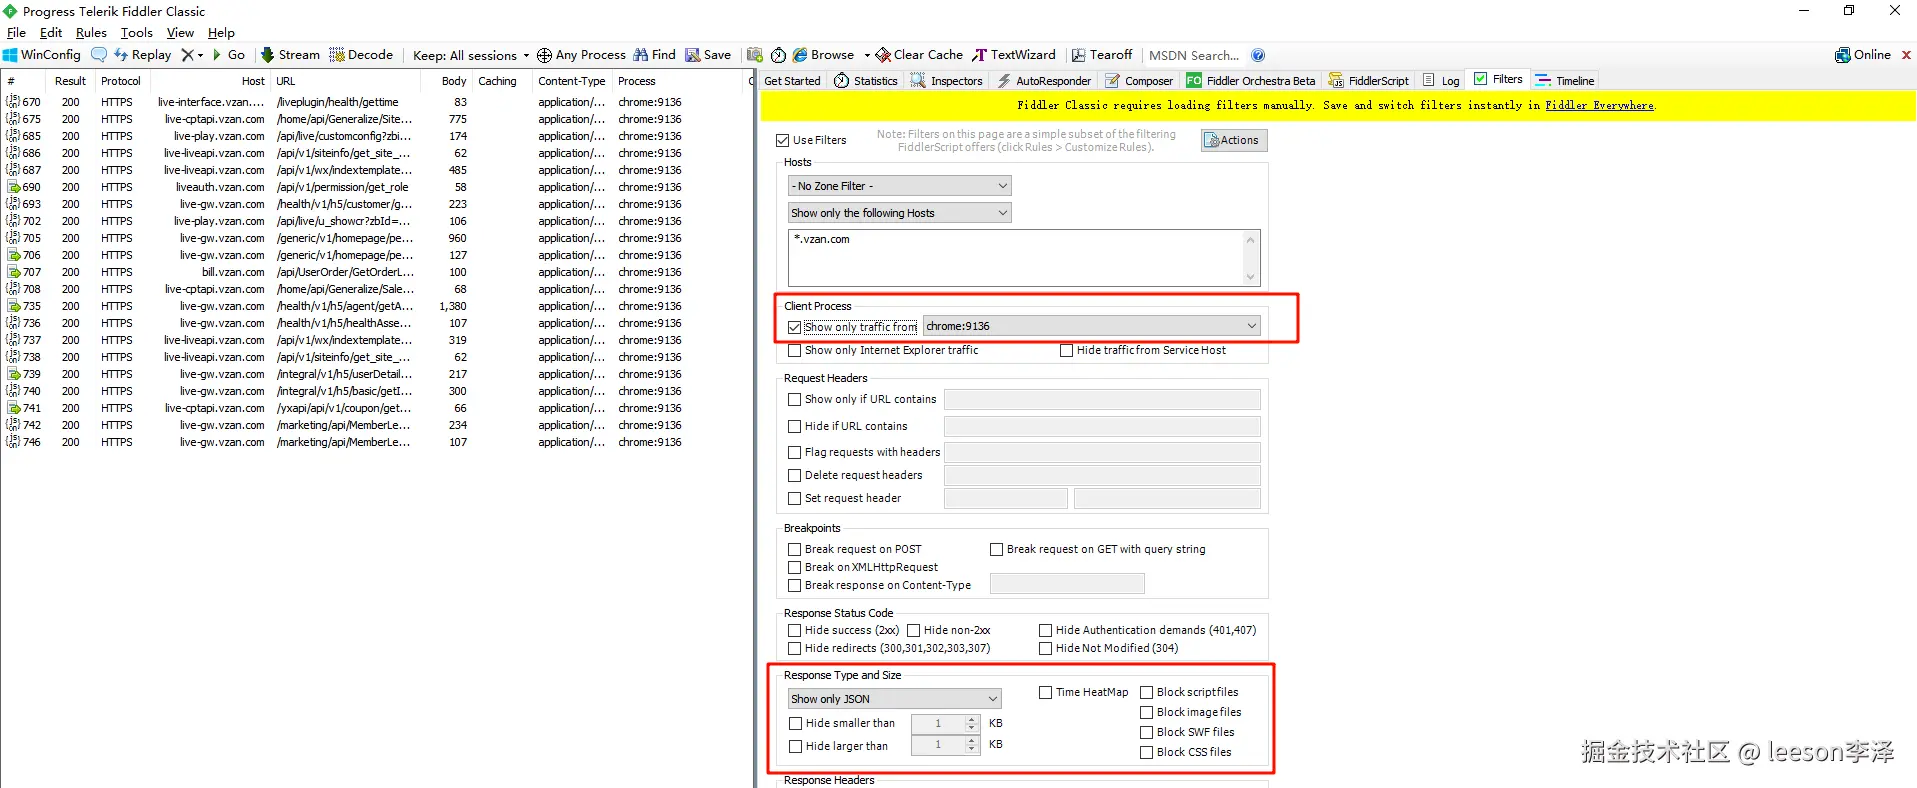Open the Get Started tab

click(x=792, y=81)
